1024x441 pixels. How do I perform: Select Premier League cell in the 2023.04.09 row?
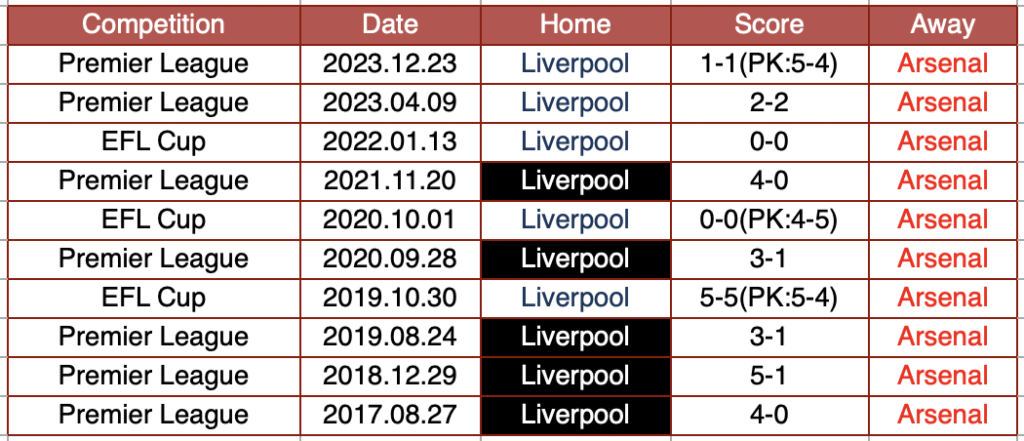coord(153,103)
